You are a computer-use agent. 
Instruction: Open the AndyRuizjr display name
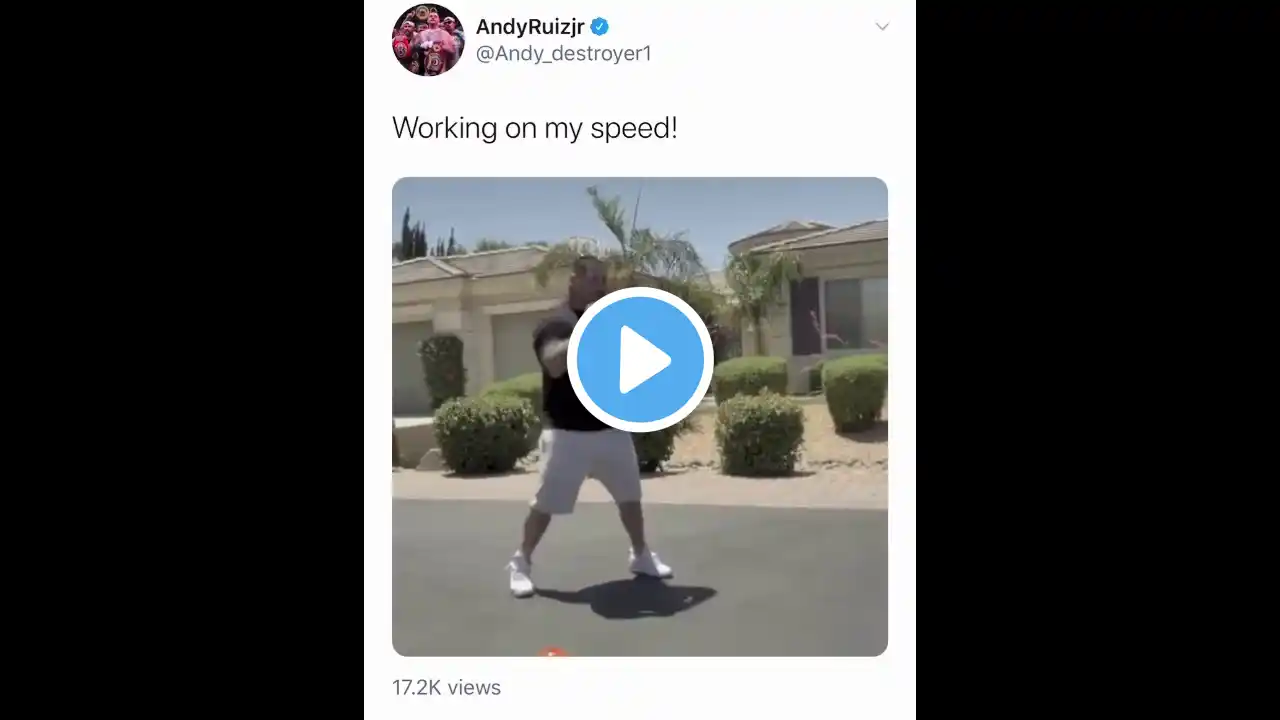coord(530,27)
